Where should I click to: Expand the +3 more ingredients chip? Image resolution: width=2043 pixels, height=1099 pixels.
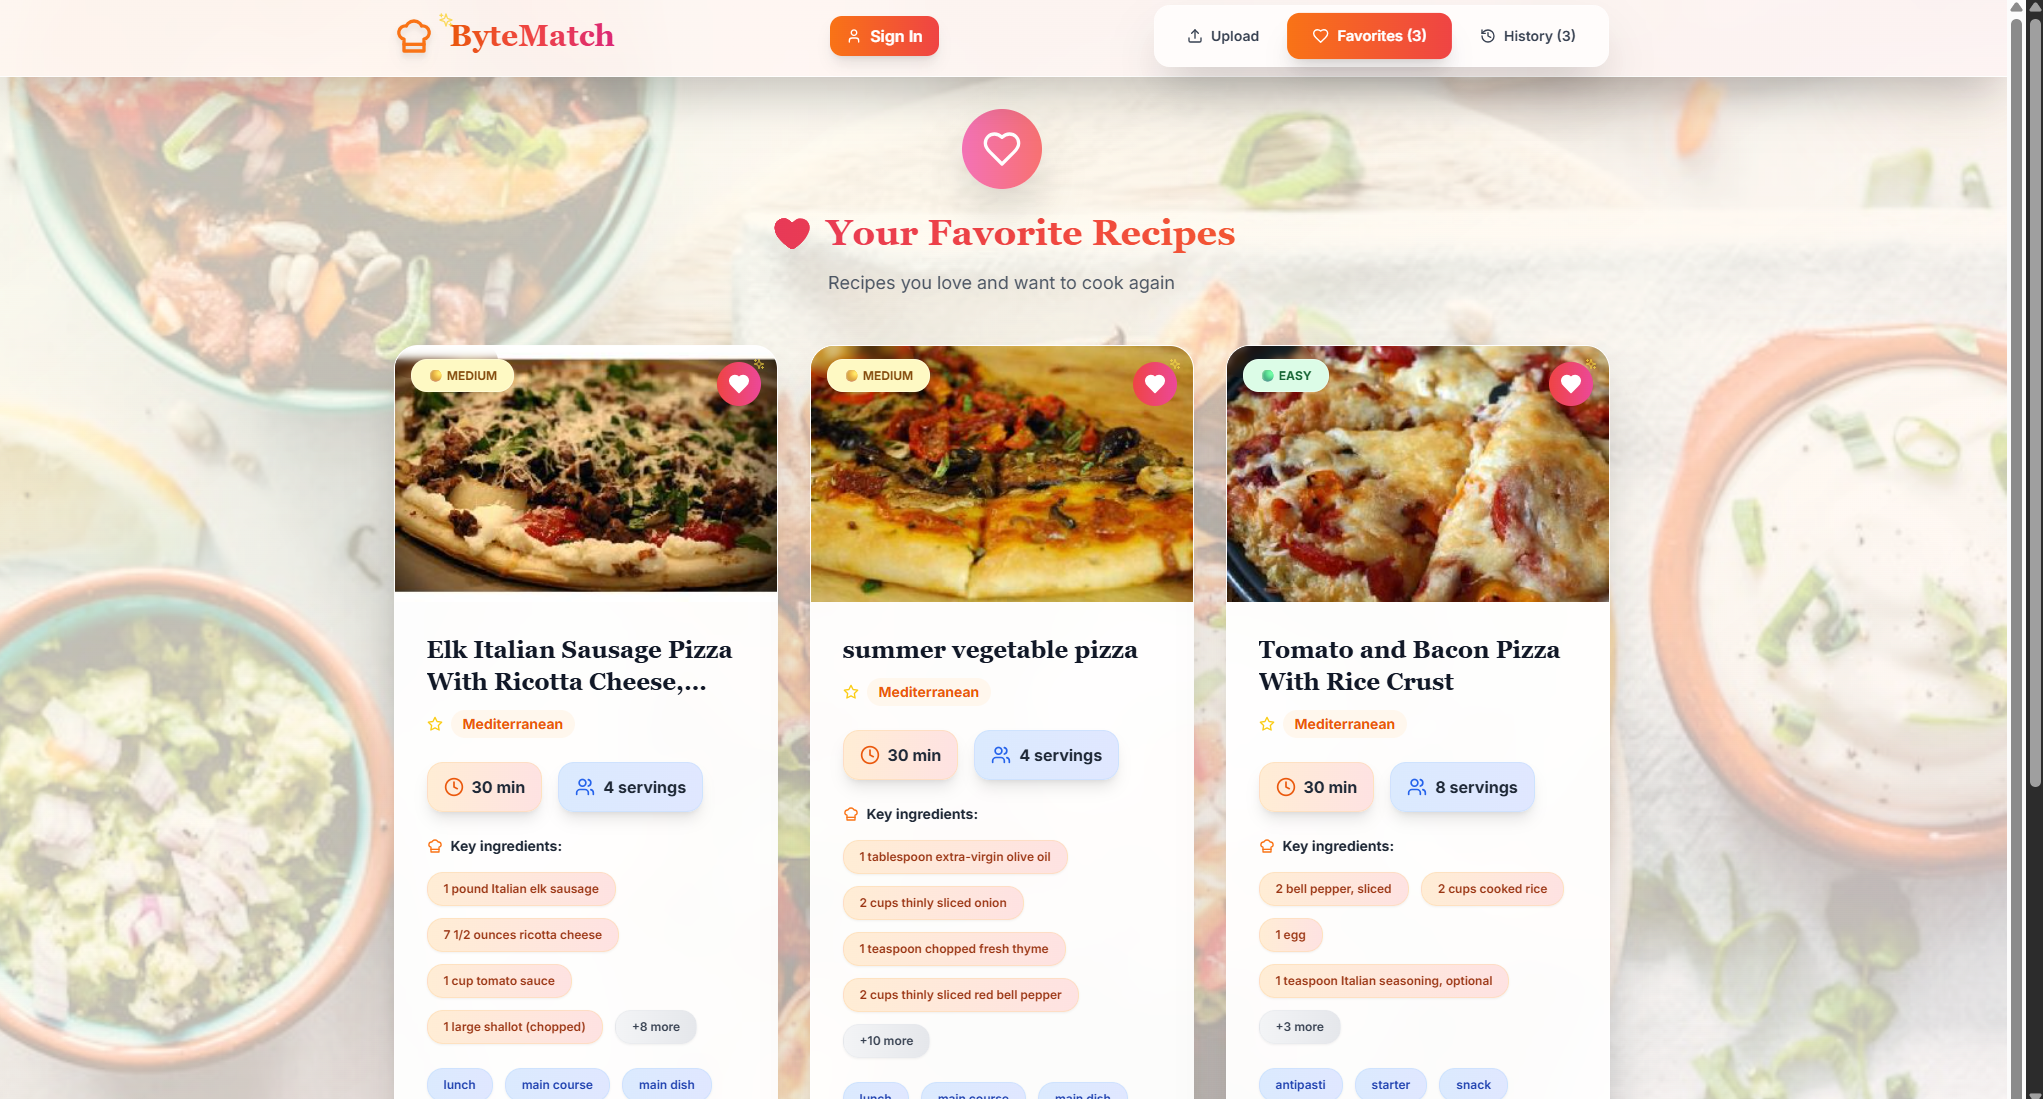coord(1299,1027)
